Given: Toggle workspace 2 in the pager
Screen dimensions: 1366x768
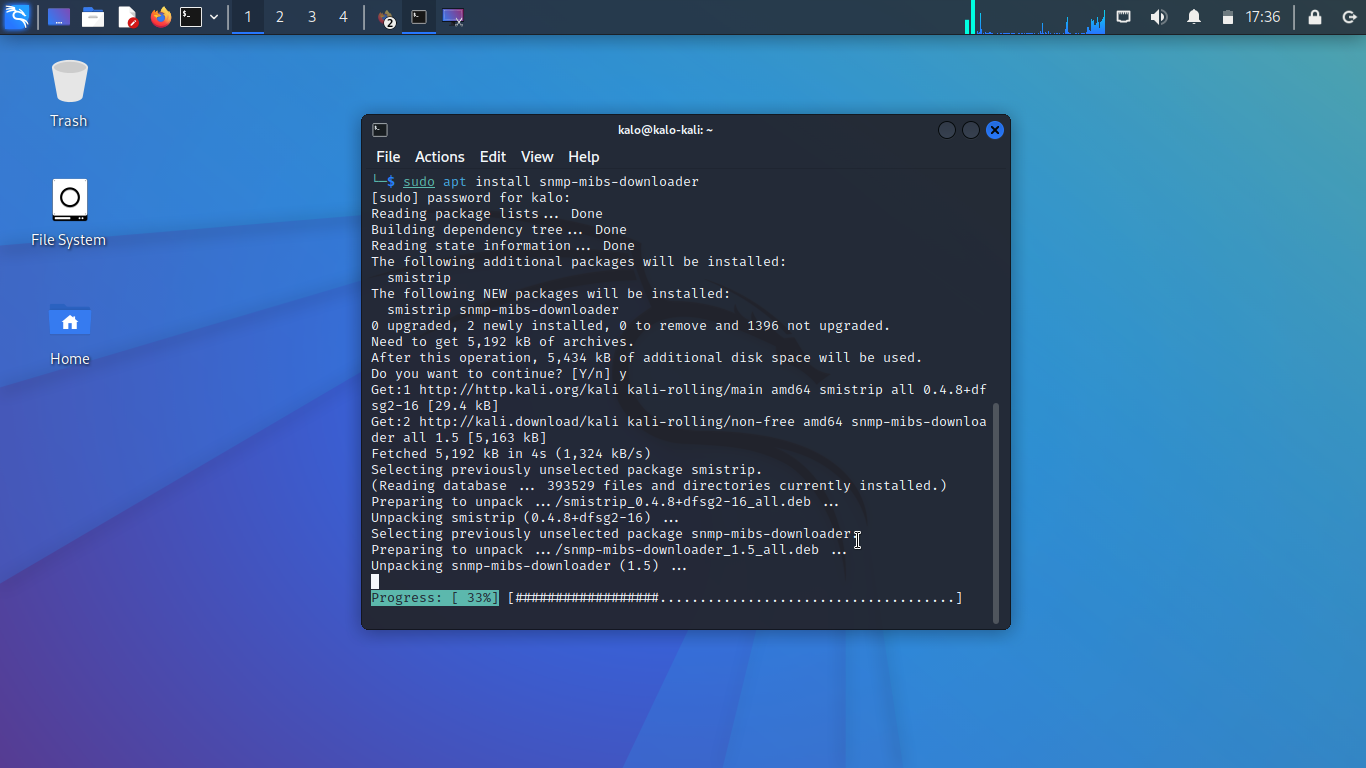Looking at the screenshot, I should coord(279,17).
